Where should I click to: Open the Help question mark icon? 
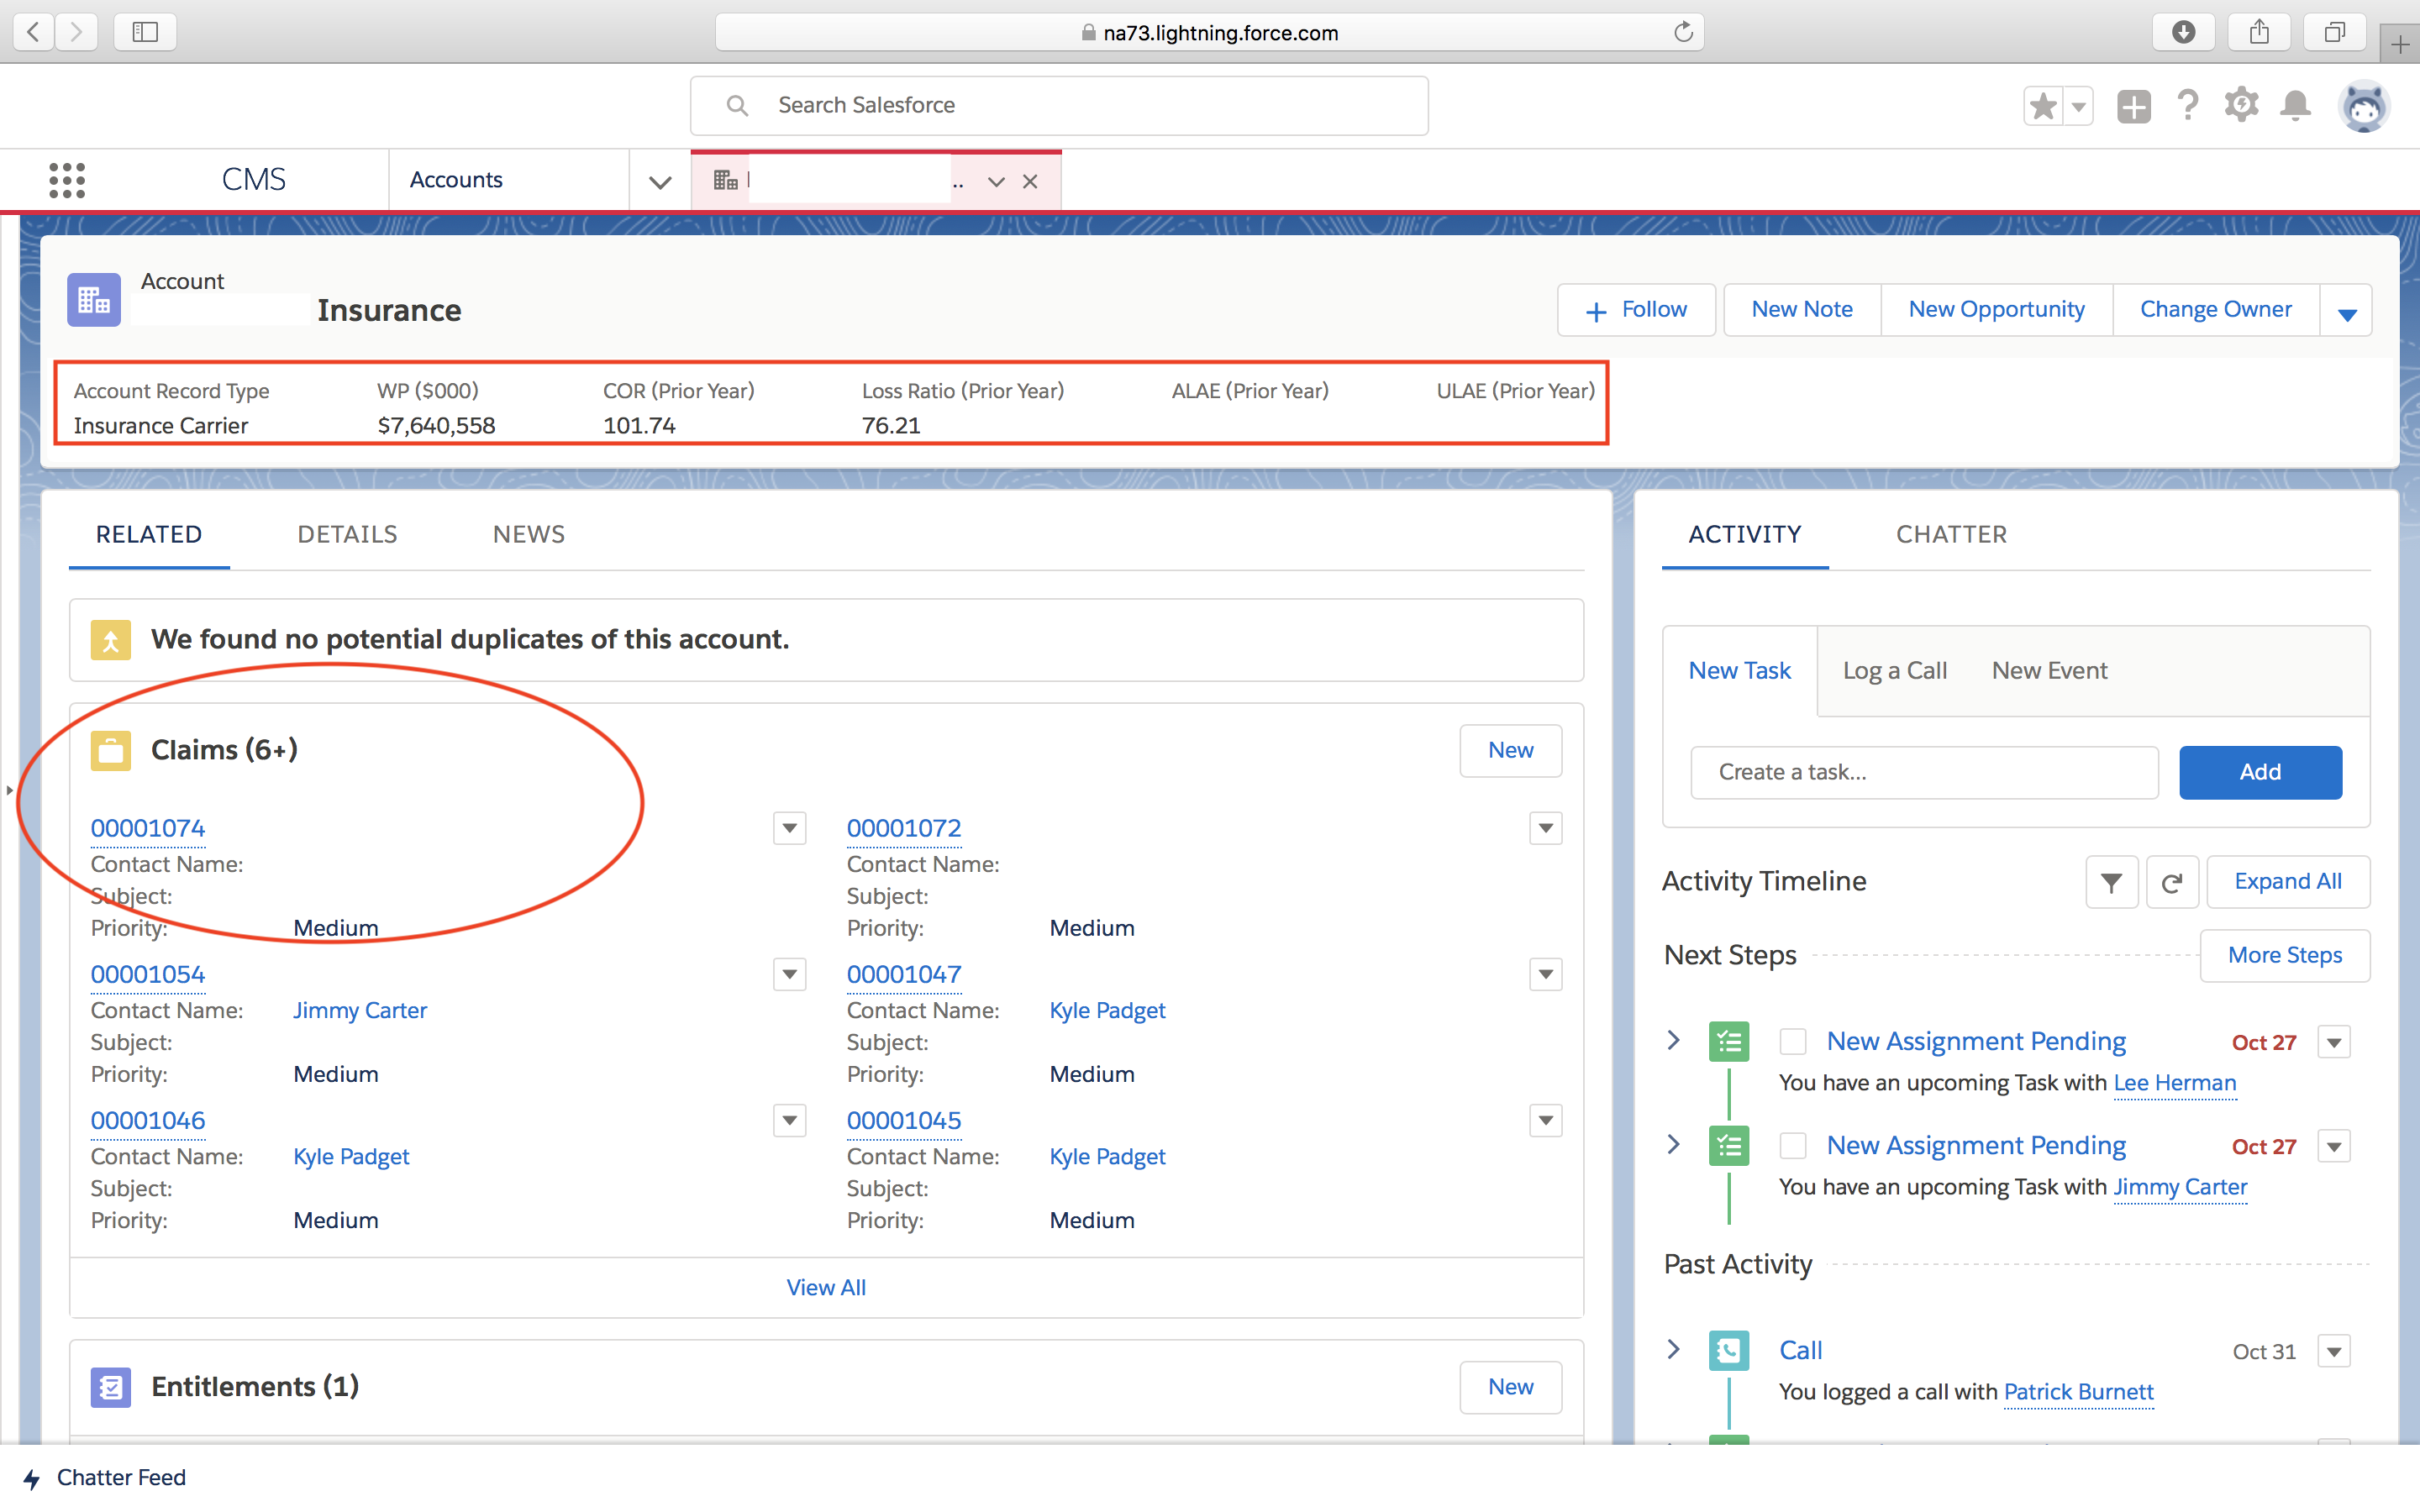pos(2187,106)
